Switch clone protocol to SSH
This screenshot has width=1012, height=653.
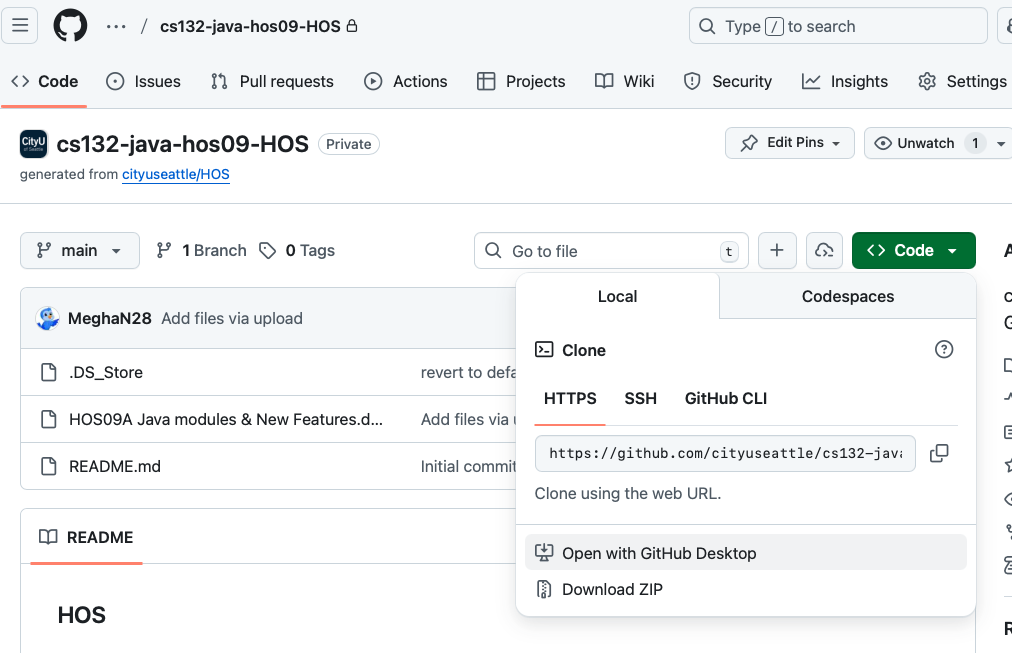(x=640, y=398)
